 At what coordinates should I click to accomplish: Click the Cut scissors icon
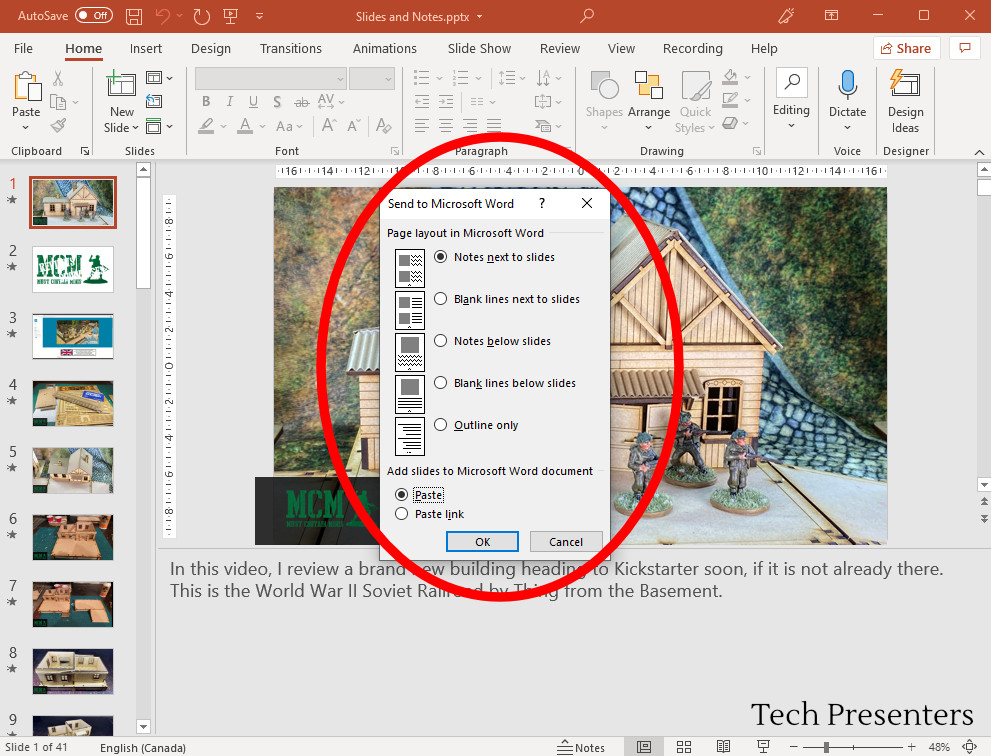pyautogui.click(x=58, y=78)
